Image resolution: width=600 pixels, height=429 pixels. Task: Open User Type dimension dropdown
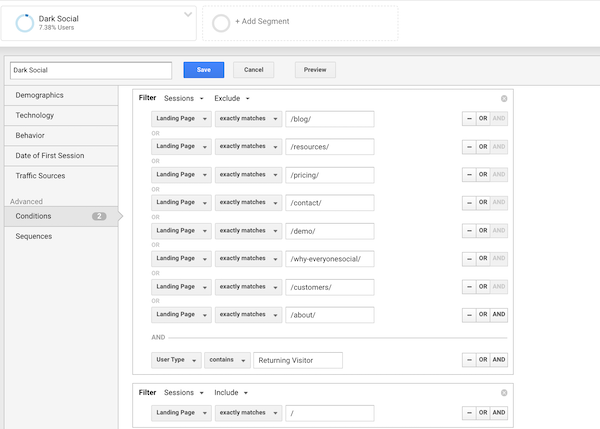[x=176, y=360]
